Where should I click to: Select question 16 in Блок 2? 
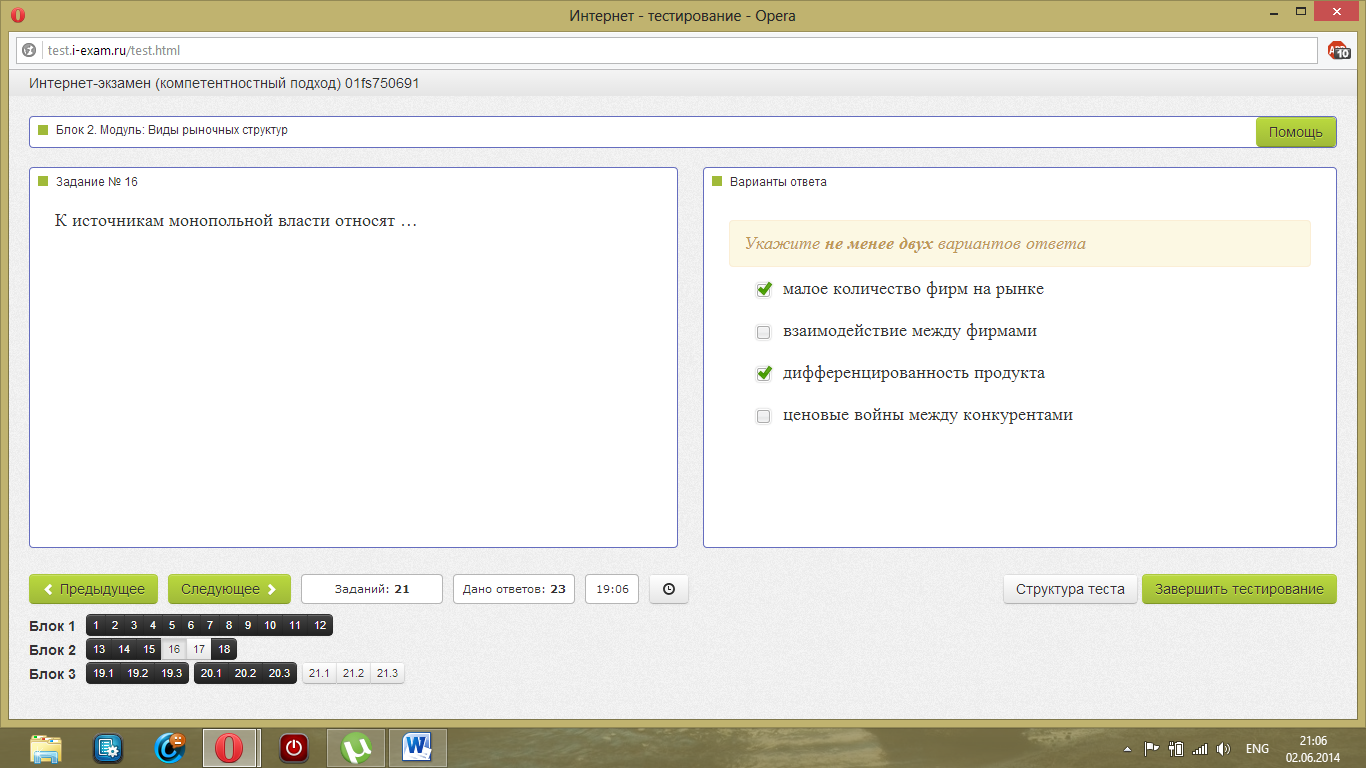(174, 649)
